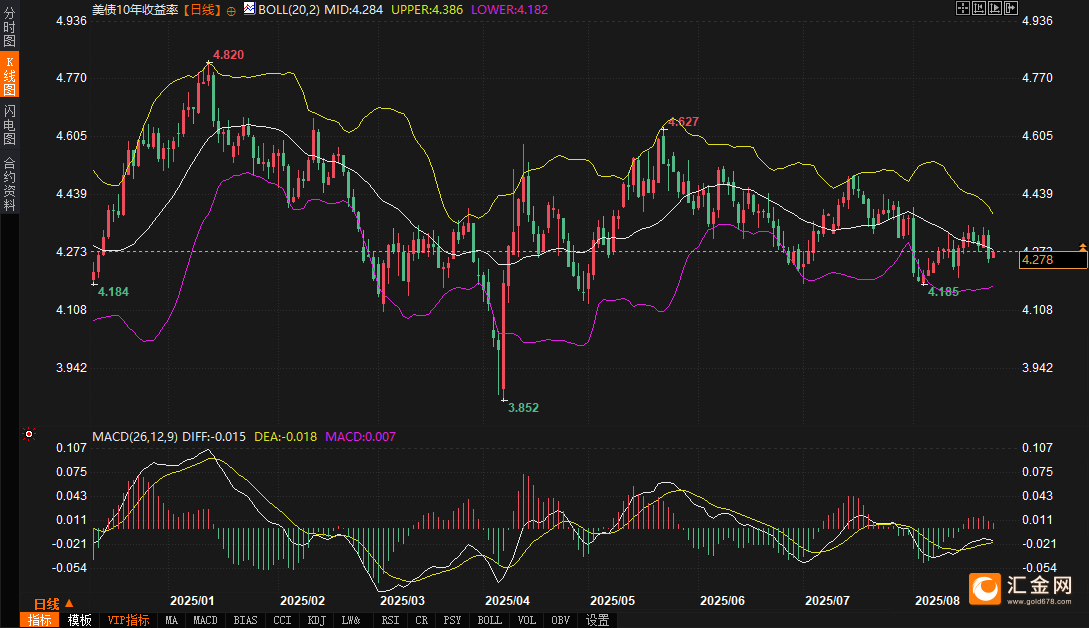Click the red sun icon beside MACD panel
Screen dimensions: 1089x628
coord(29,434)
